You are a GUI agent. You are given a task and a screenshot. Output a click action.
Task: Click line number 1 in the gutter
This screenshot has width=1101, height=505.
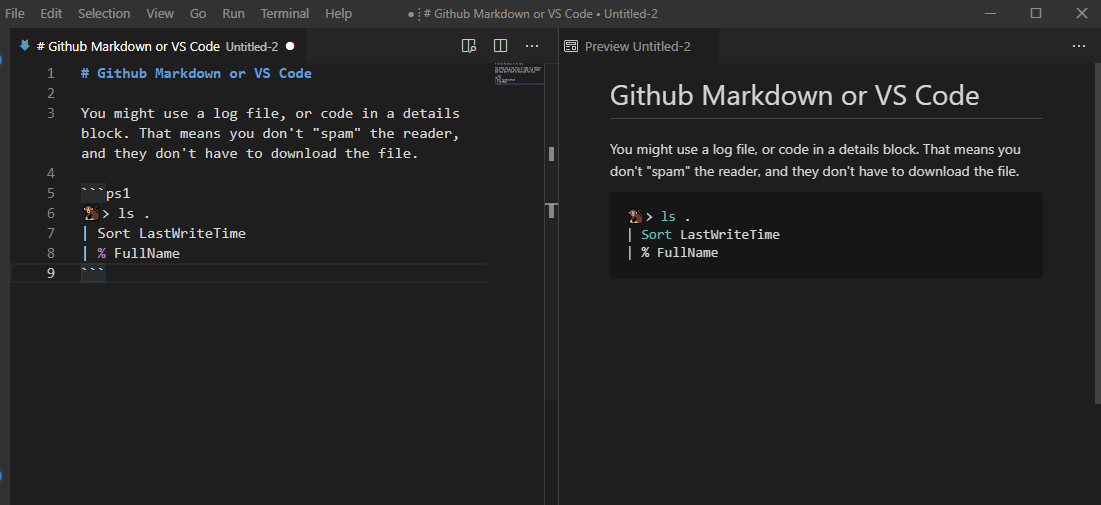click(x=50, y=74)
